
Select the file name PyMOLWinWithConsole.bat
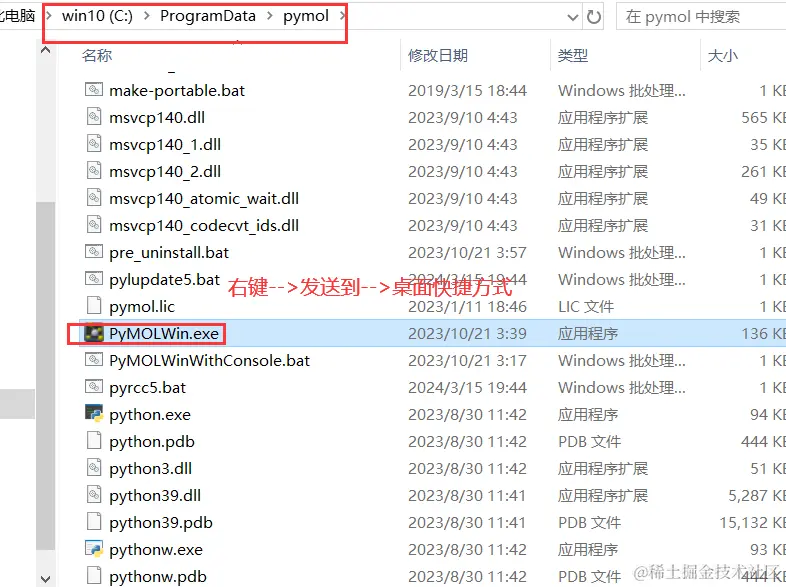[x=210, y=361]
